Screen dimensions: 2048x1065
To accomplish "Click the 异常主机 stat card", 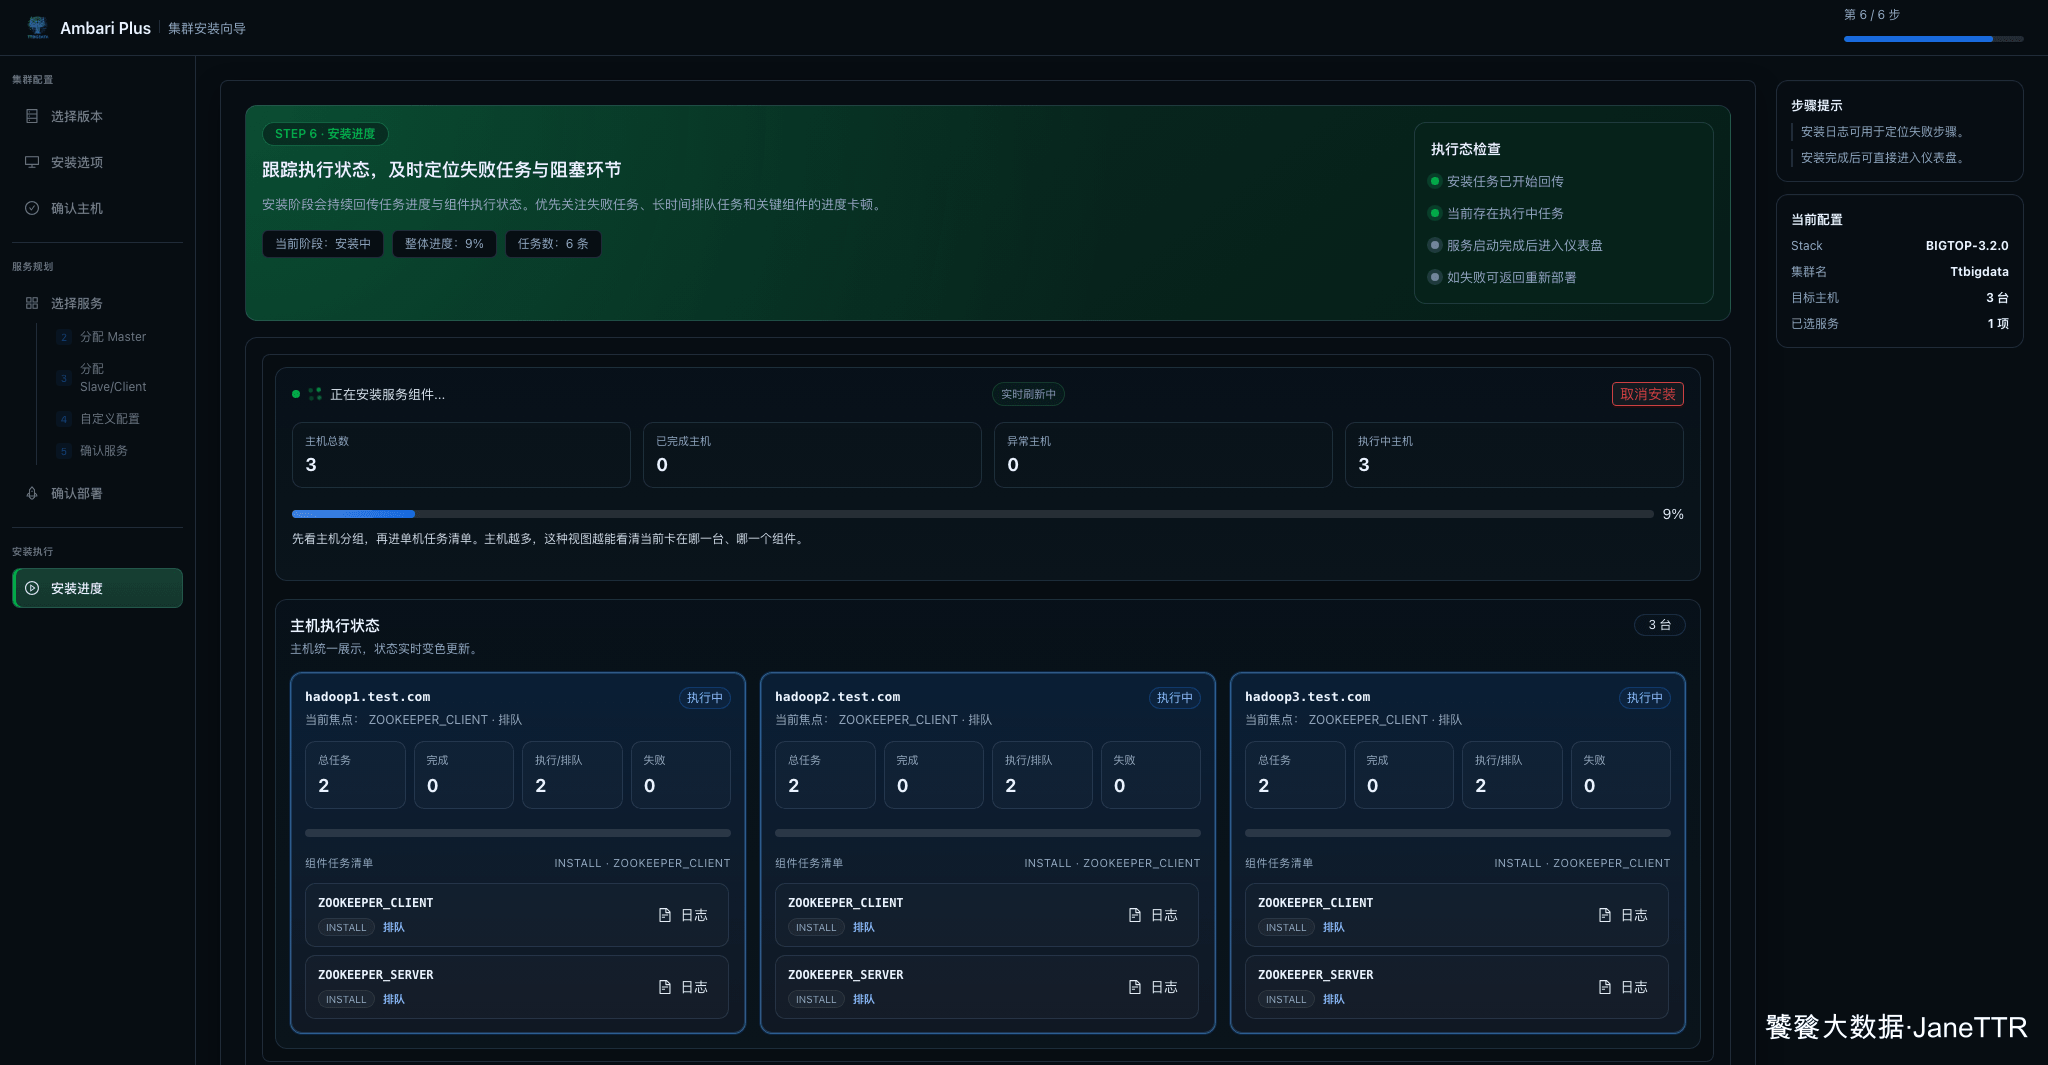I will (x=1163, y=455).
